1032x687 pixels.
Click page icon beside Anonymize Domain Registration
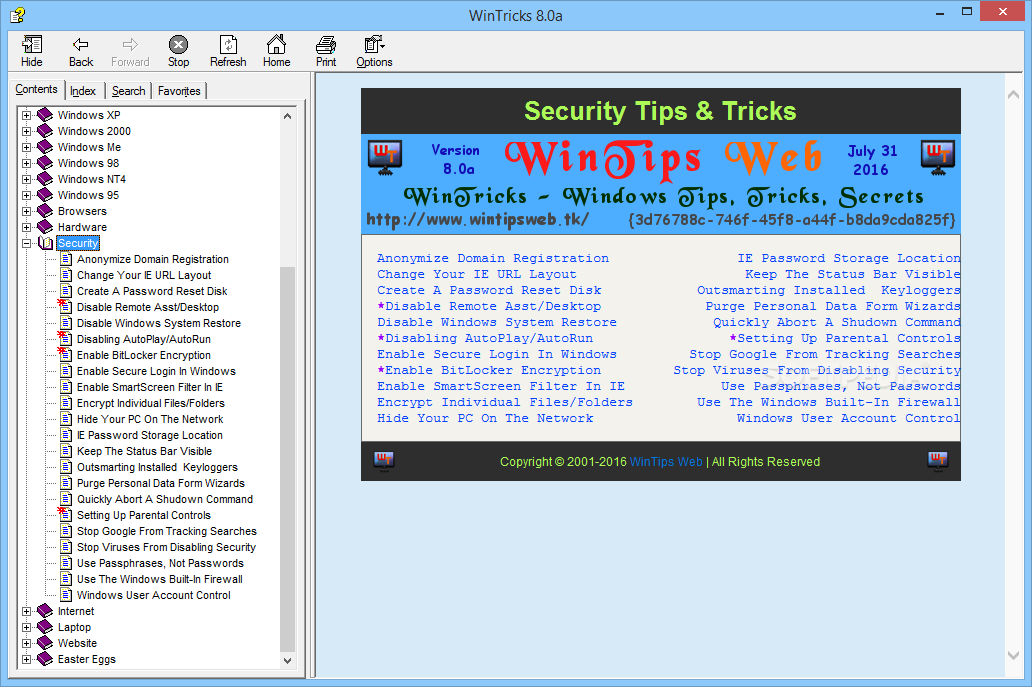tap(66, 259)
